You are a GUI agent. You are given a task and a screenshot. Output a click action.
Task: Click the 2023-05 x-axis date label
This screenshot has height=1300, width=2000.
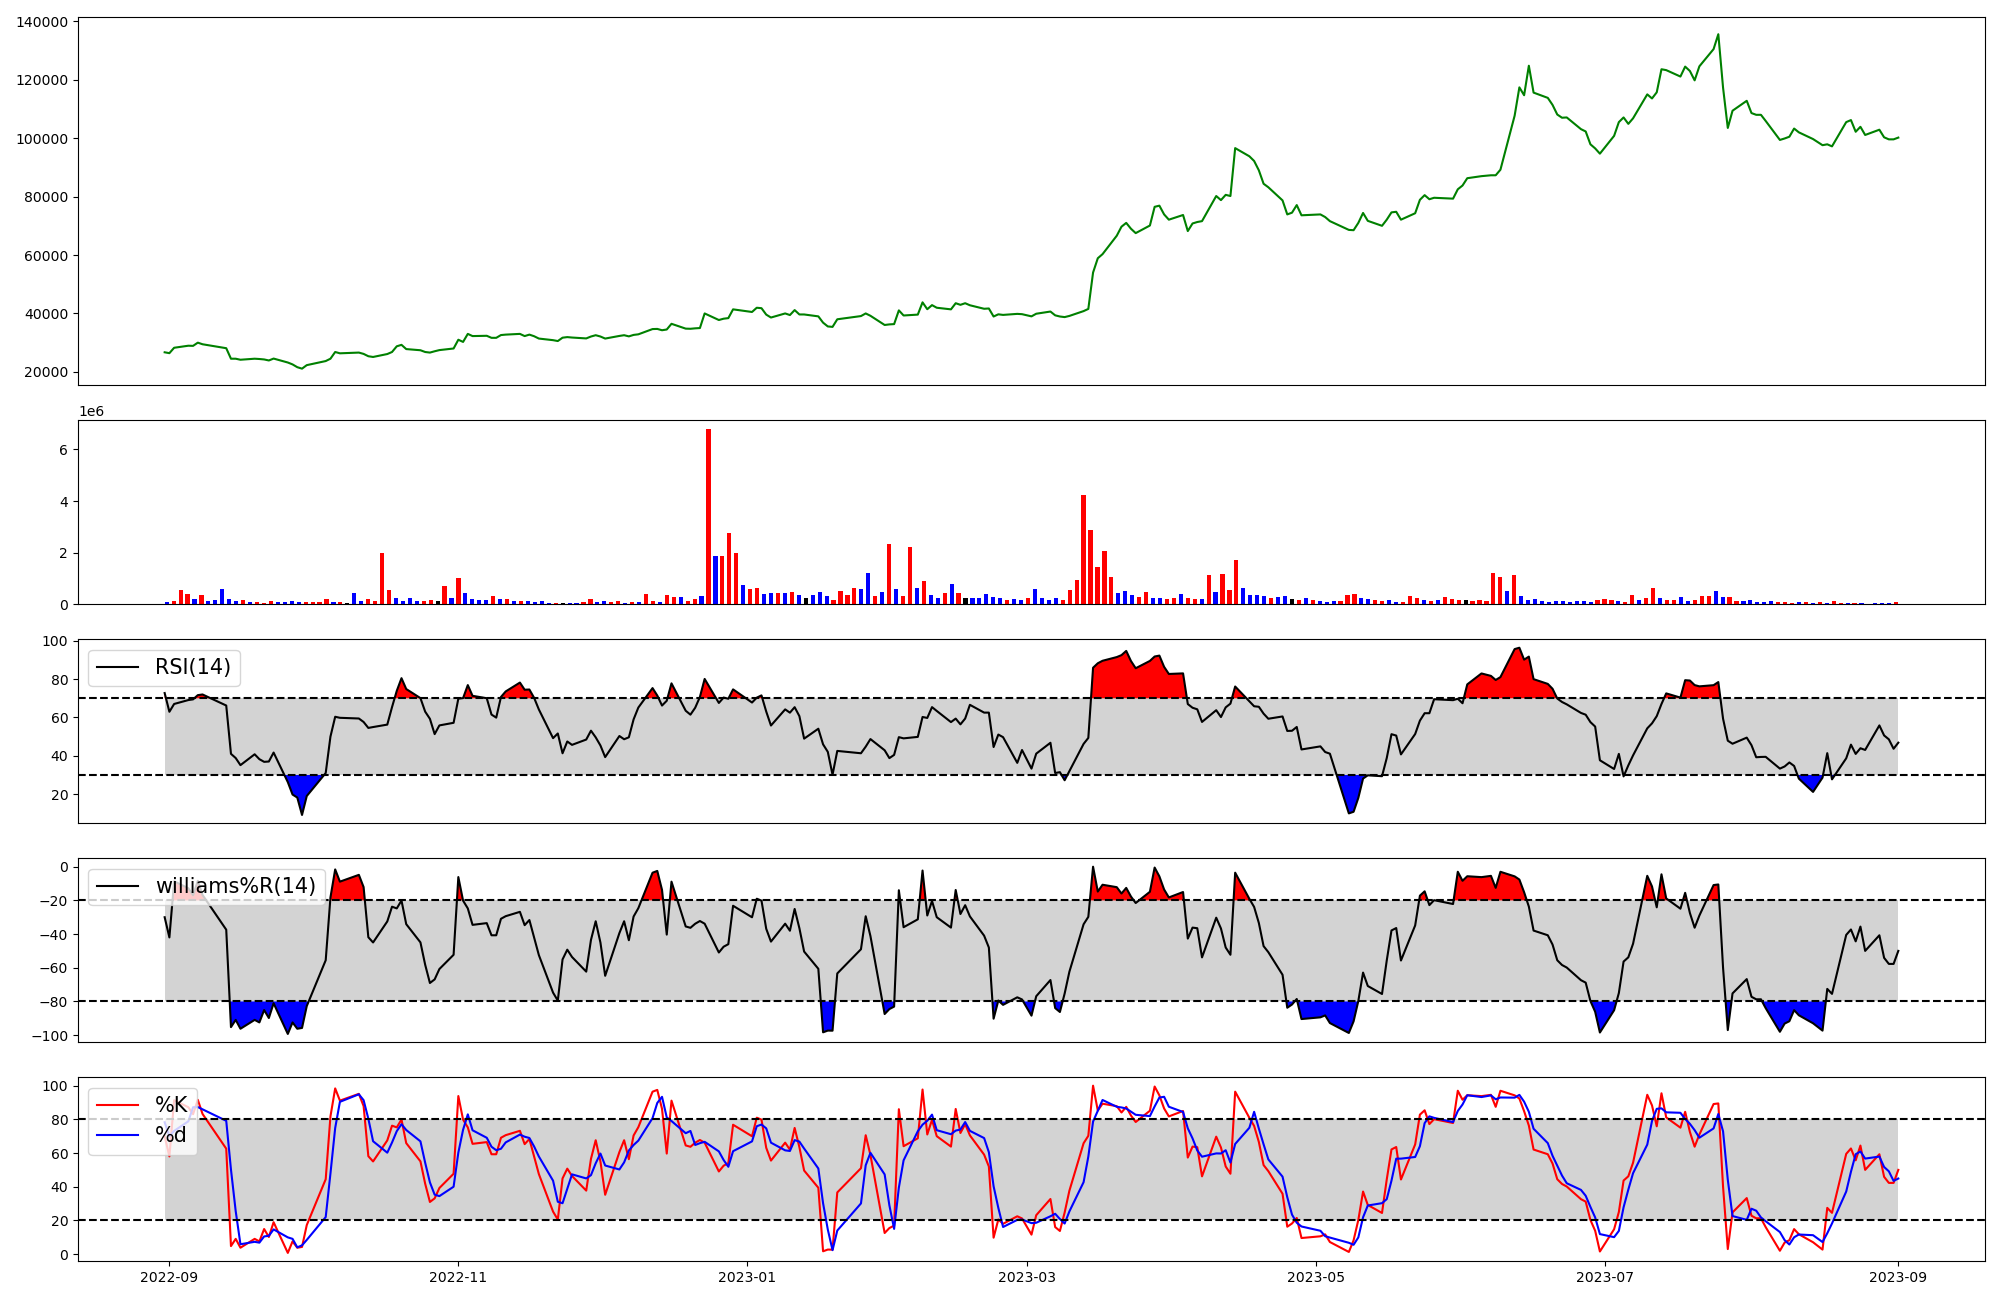tap(1316, 1277)
